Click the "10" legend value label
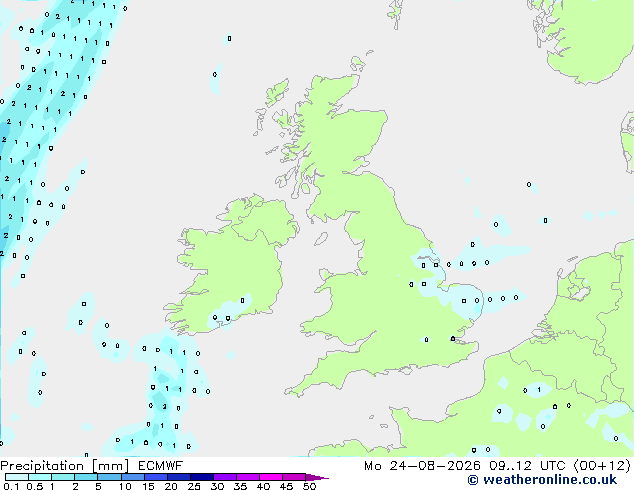The height and width of the screenshot is (490, 634). click(x=125, y=486)
